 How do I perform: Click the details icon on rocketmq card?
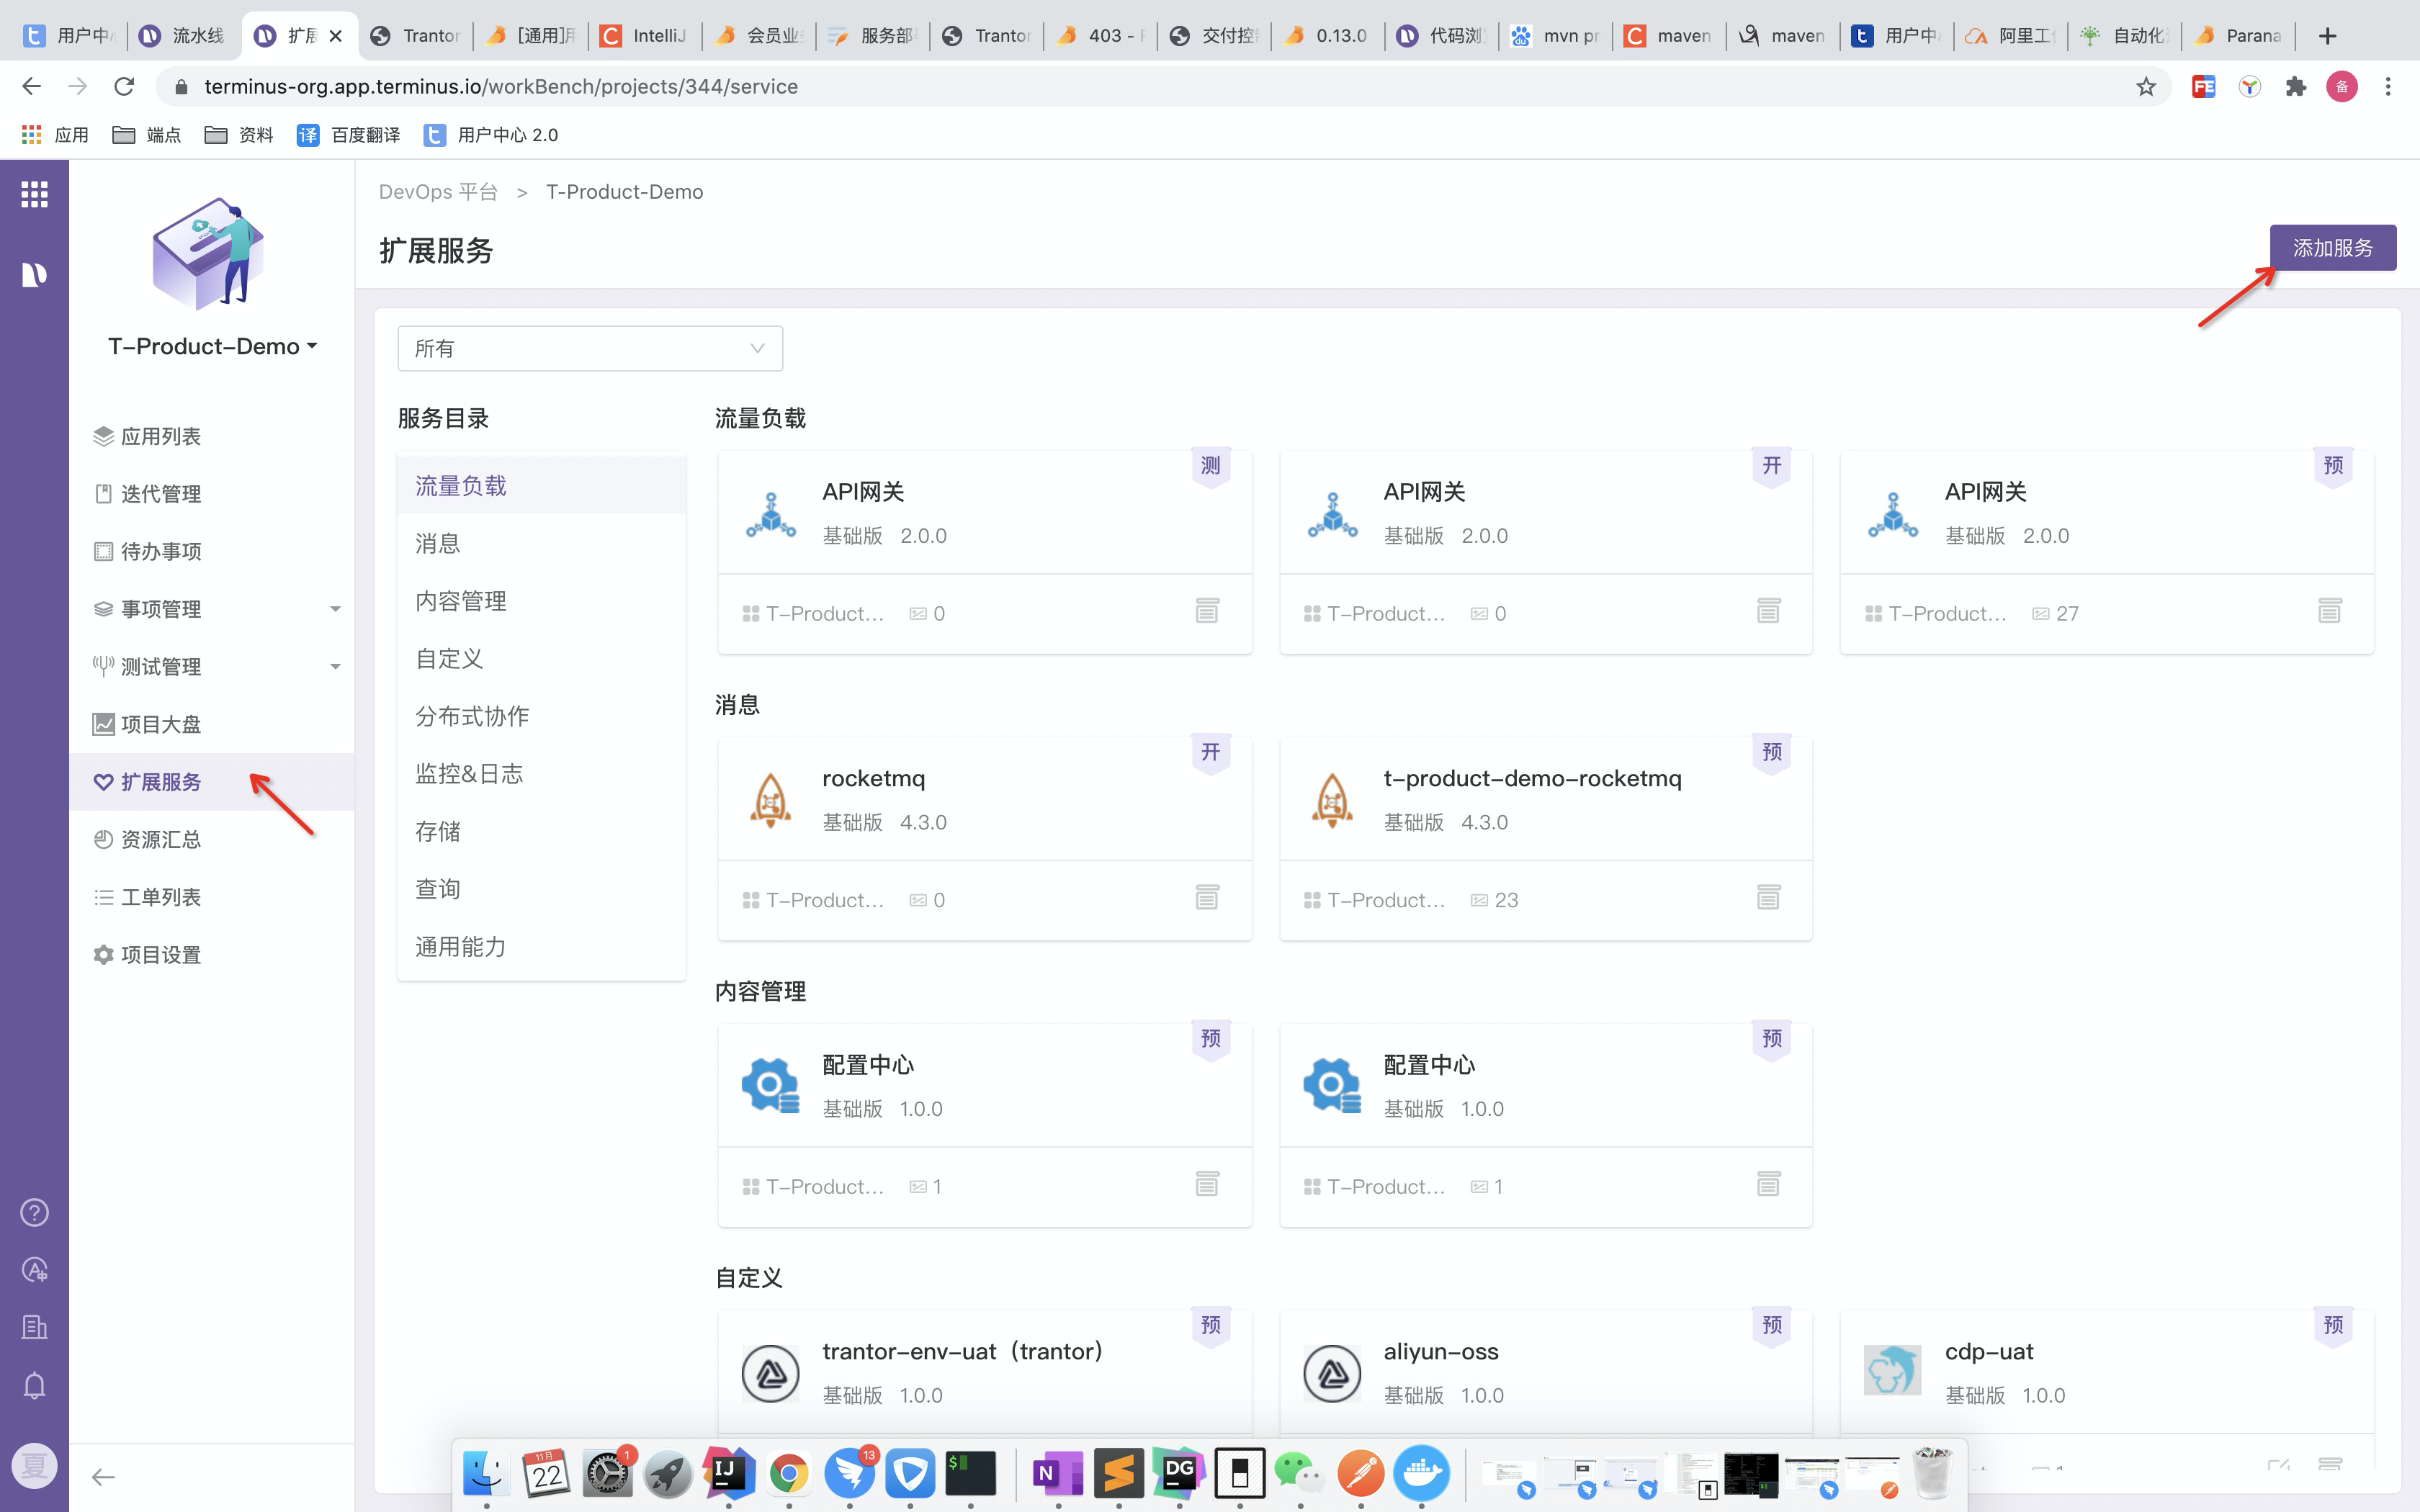(x=1207, y=897)
